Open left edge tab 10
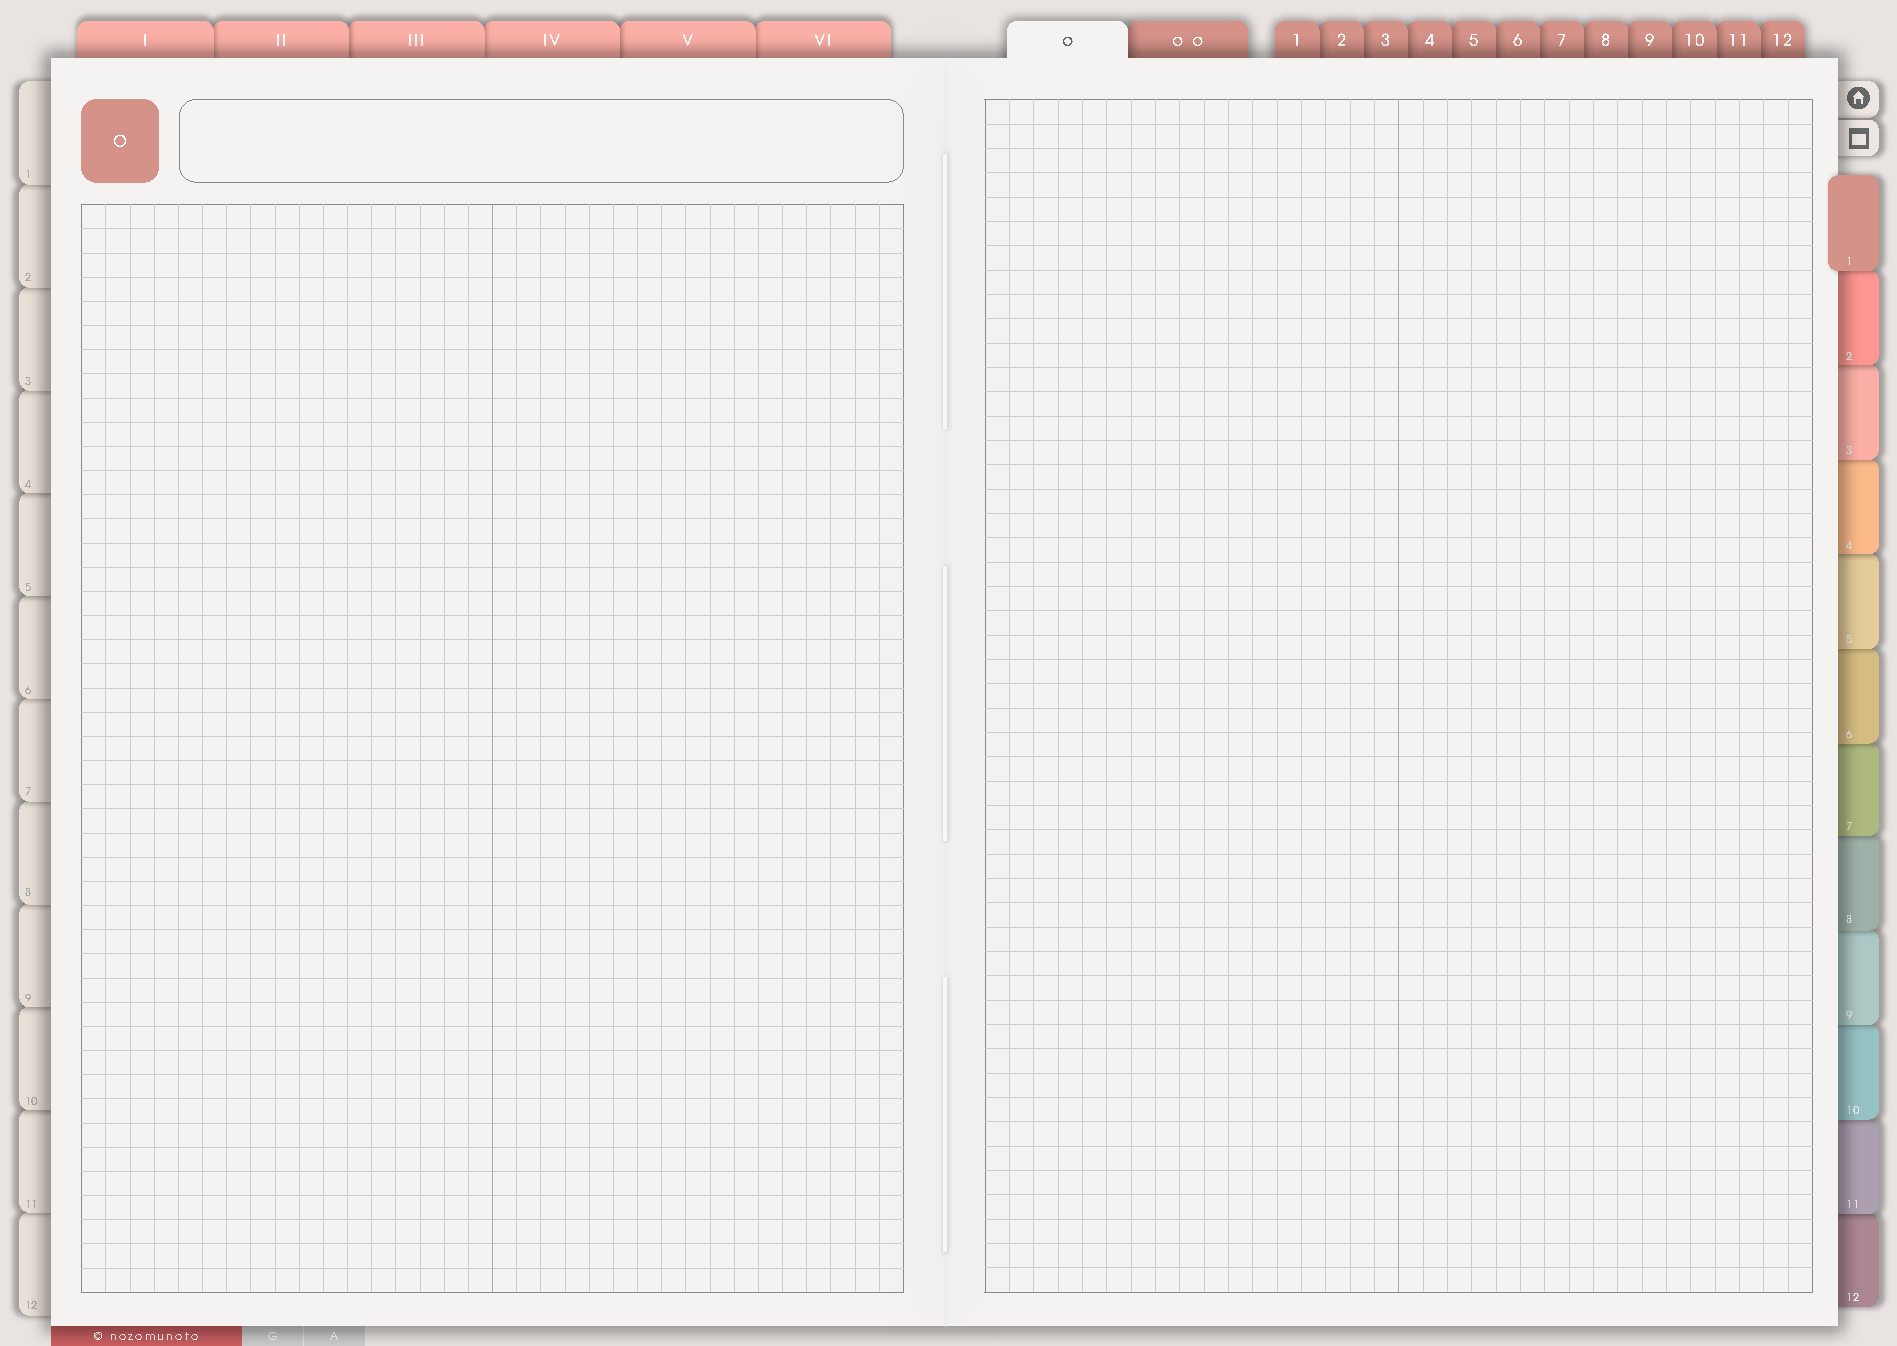 [35, 1058]
